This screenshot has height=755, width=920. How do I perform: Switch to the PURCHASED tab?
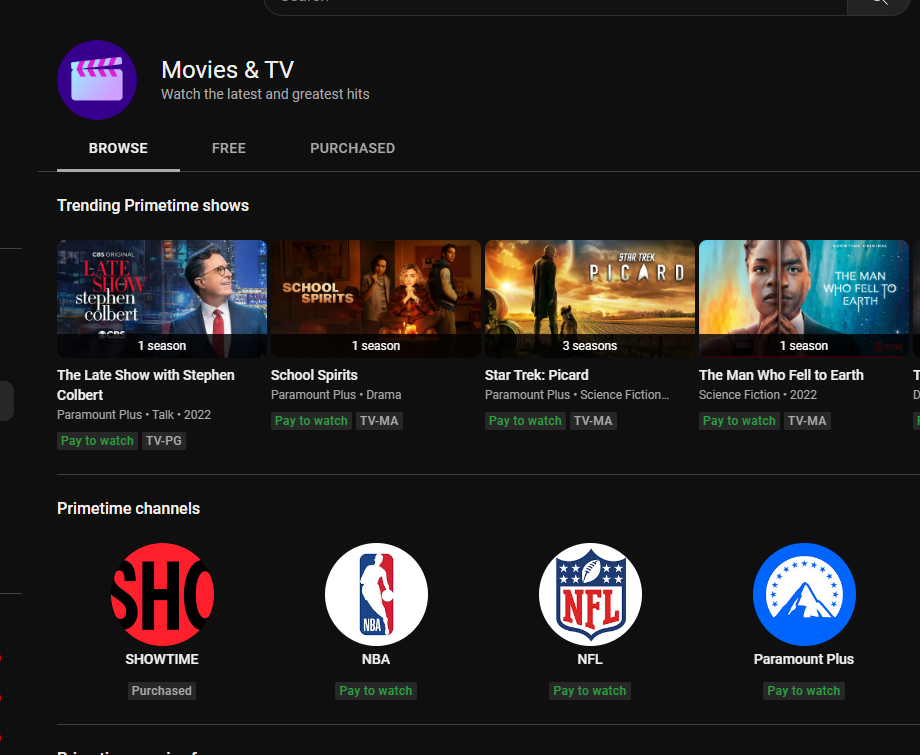pos(353,148)
